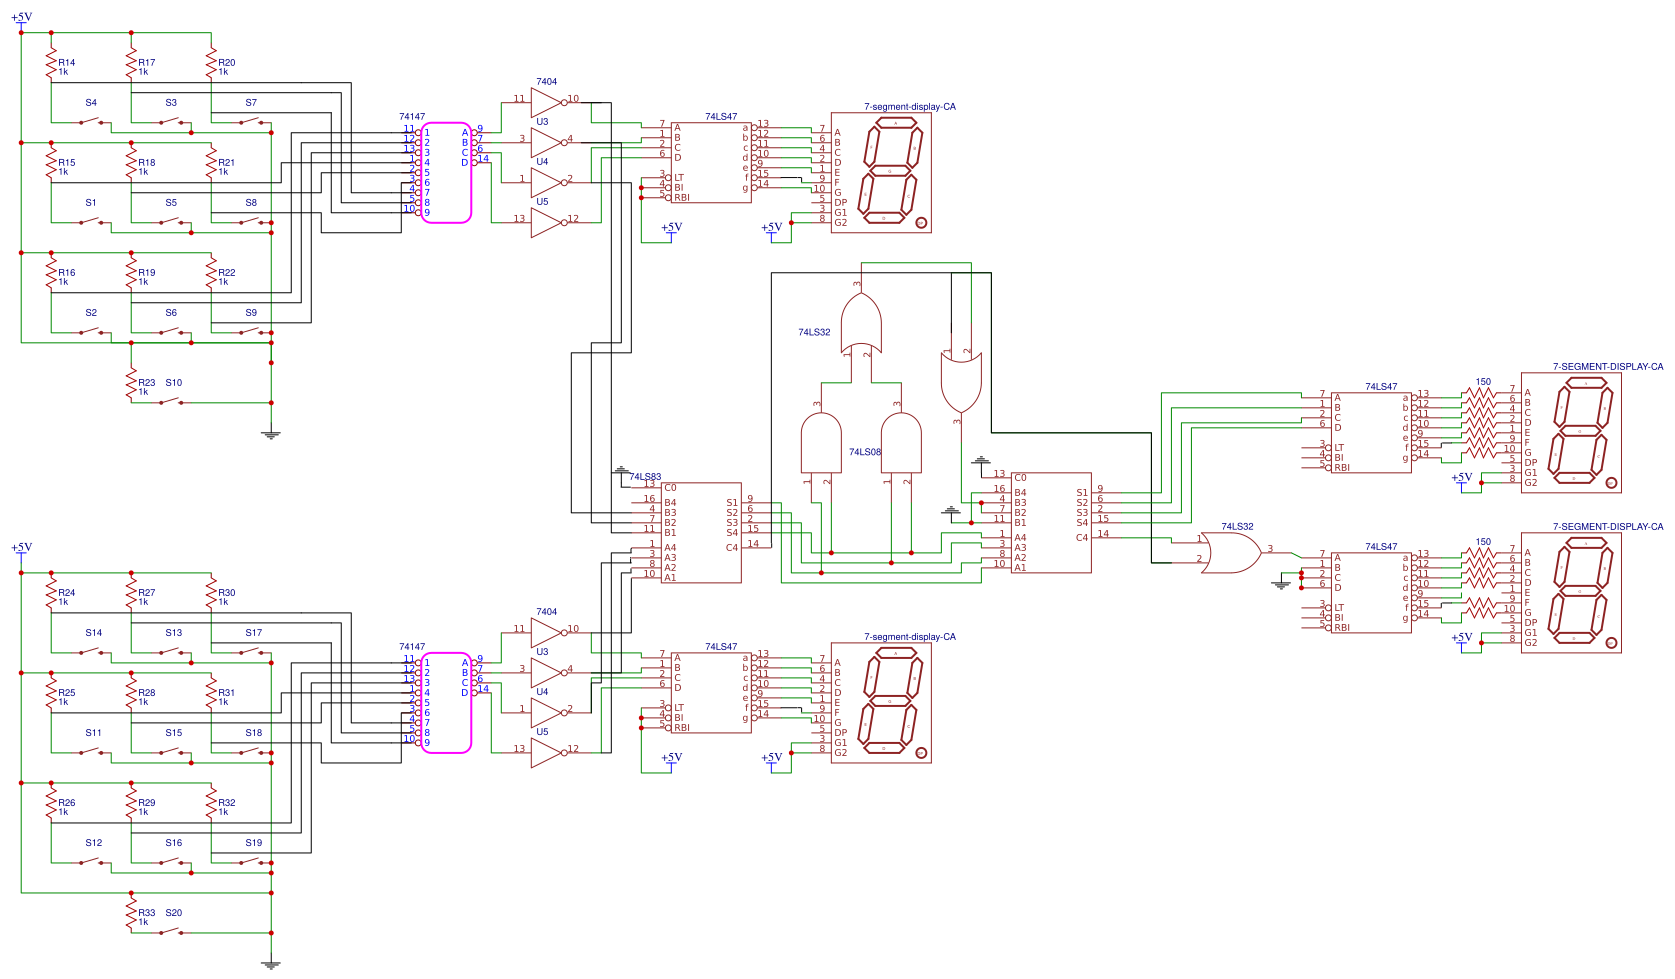Viewport: 1675px width, 979px height.
Task: Click the S8 switch label
Action: 251,202
